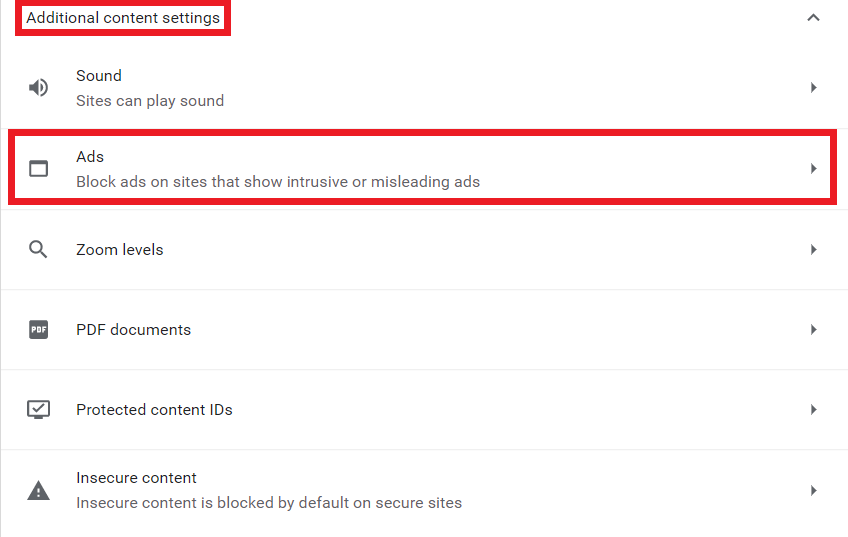Open the Zoom levels entry
This screenshot has height=537, width=848.
pos(424,249)
